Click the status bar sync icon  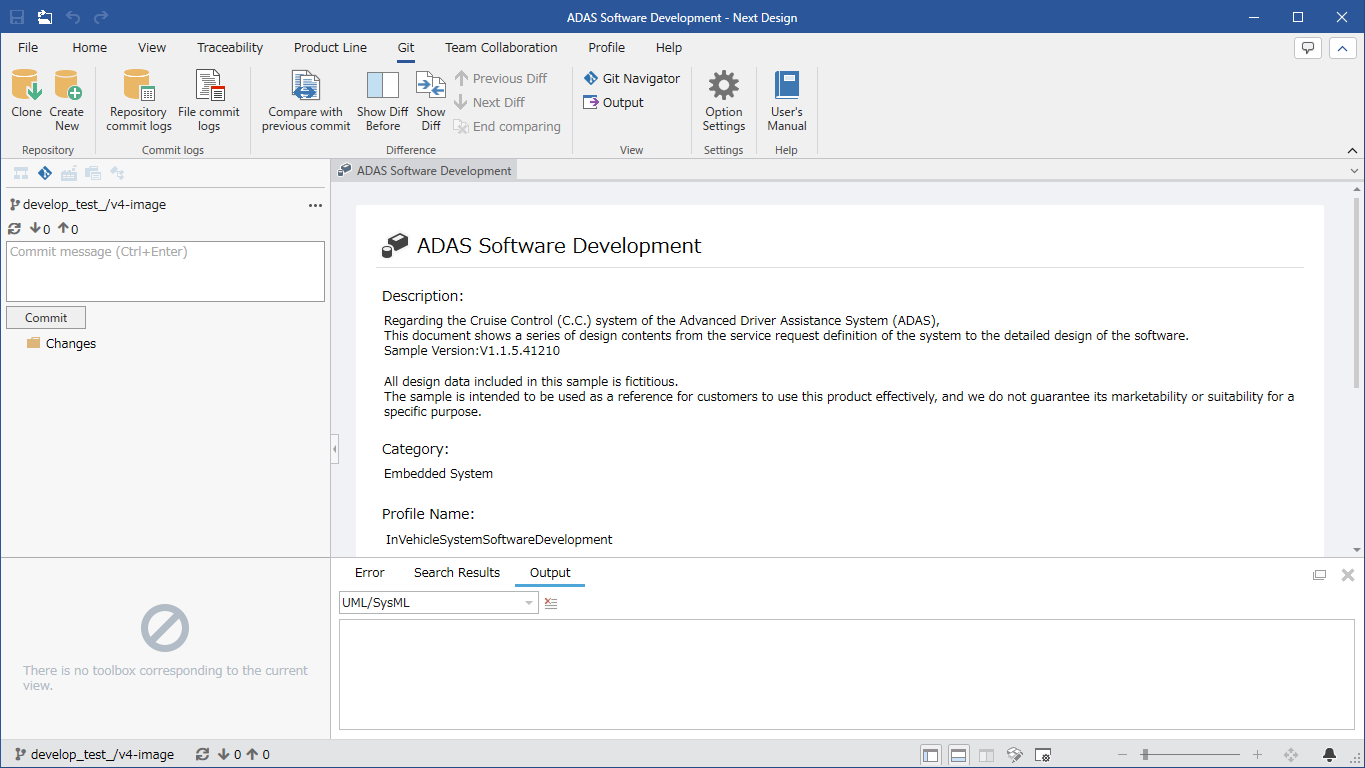point(203,754)
